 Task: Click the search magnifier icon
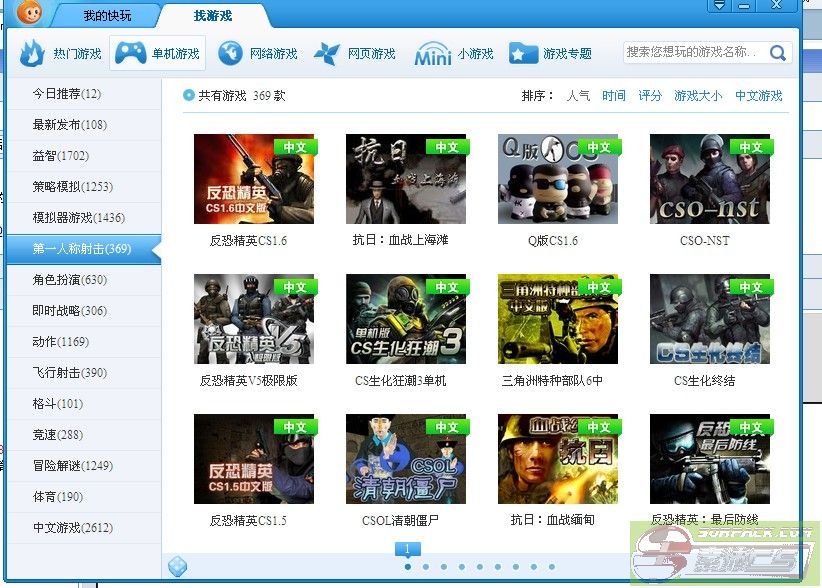778,52
